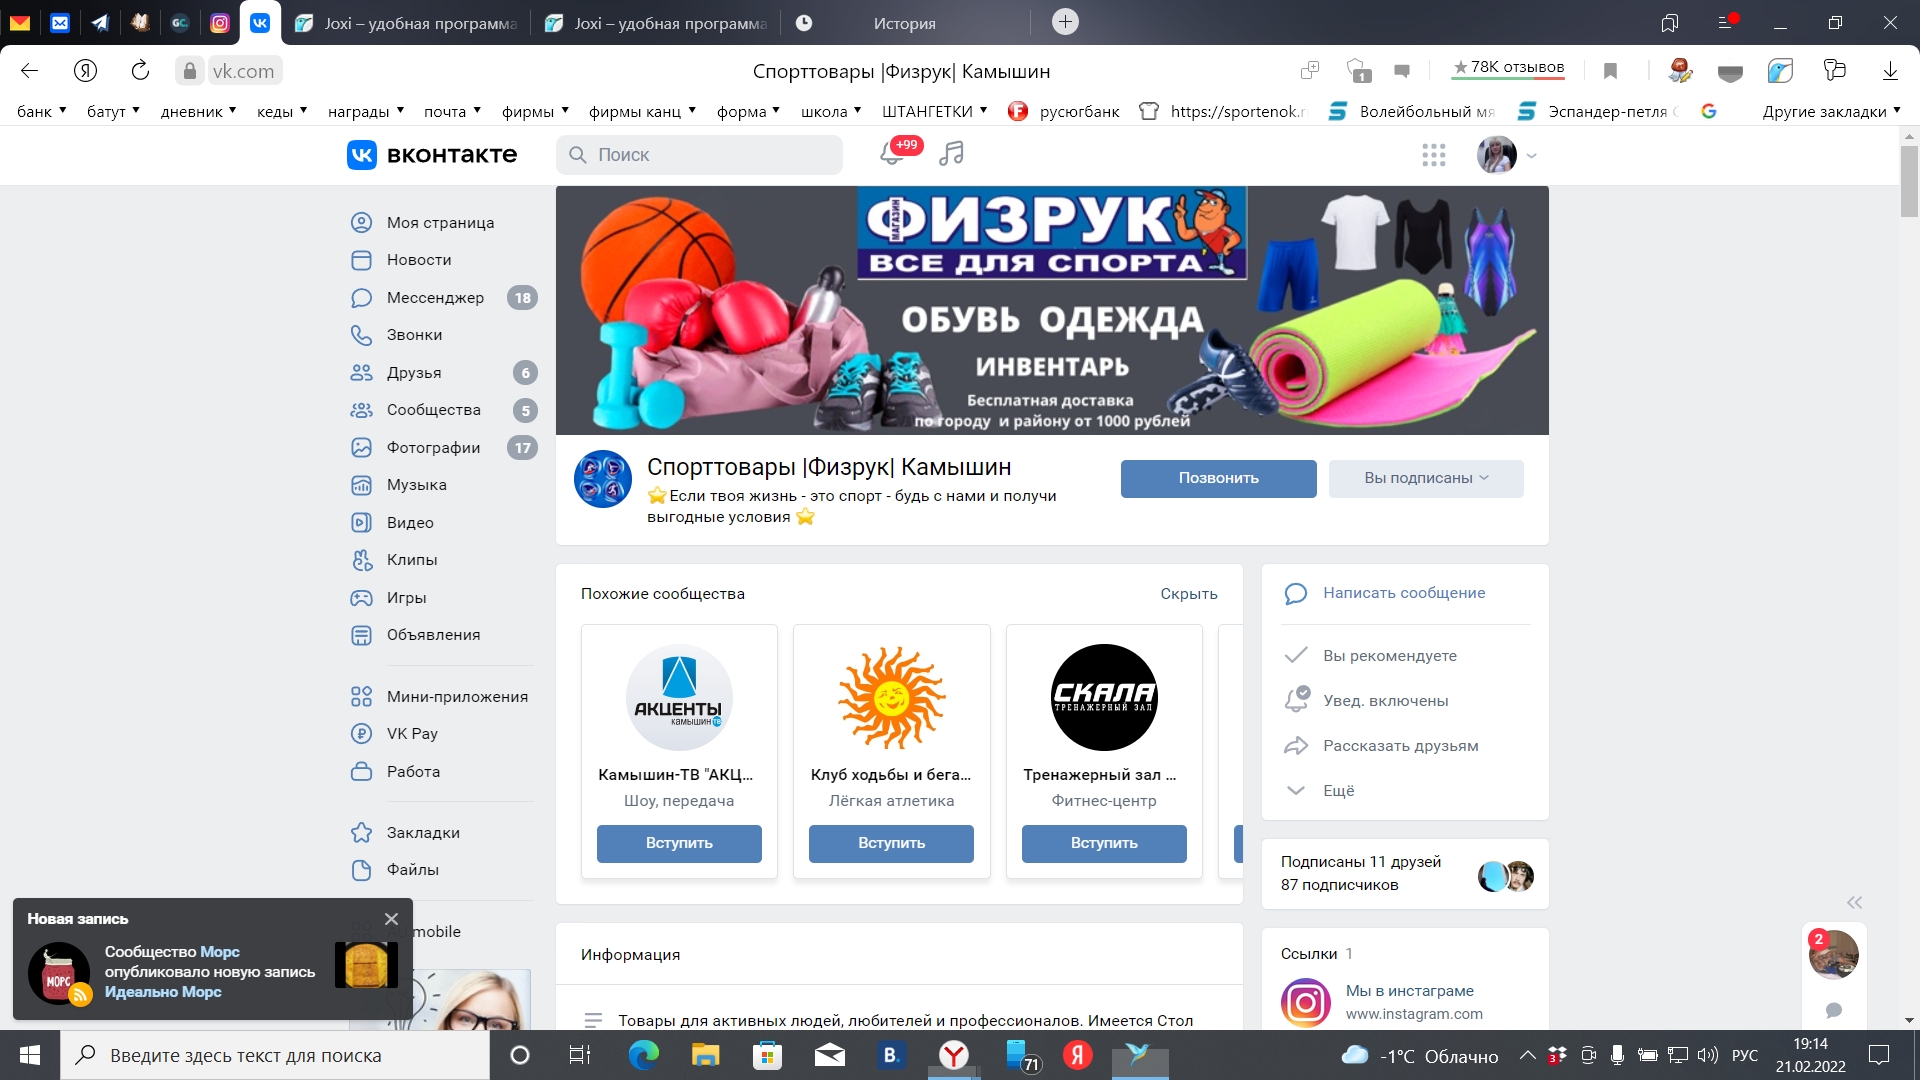Image resolution: width=1920 pixels, height=1080 pixels.
Task: Click browser bookmark icon in address bar
Action: [1610, 71]
